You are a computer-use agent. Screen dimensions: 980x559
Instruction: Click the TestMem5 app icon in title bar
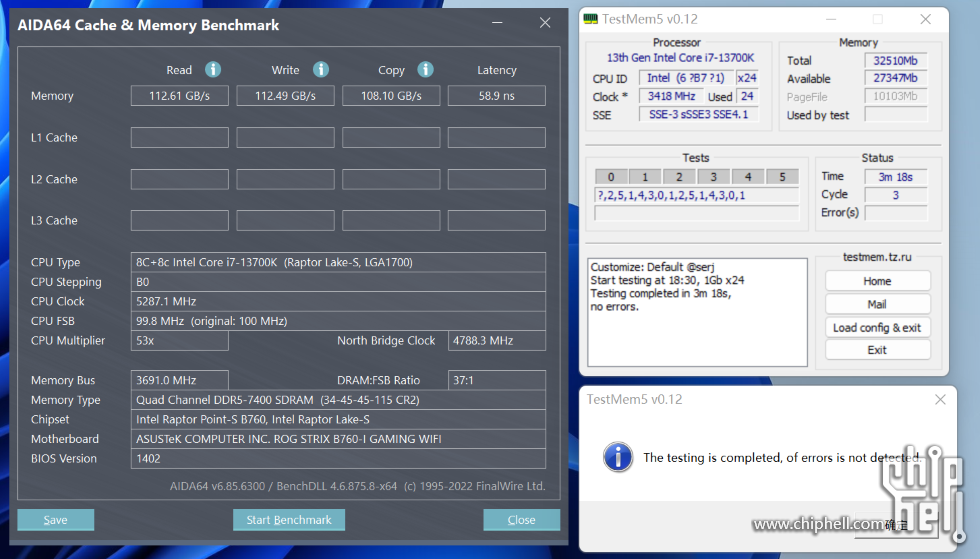pyautogui.click(x=591, y=19)
